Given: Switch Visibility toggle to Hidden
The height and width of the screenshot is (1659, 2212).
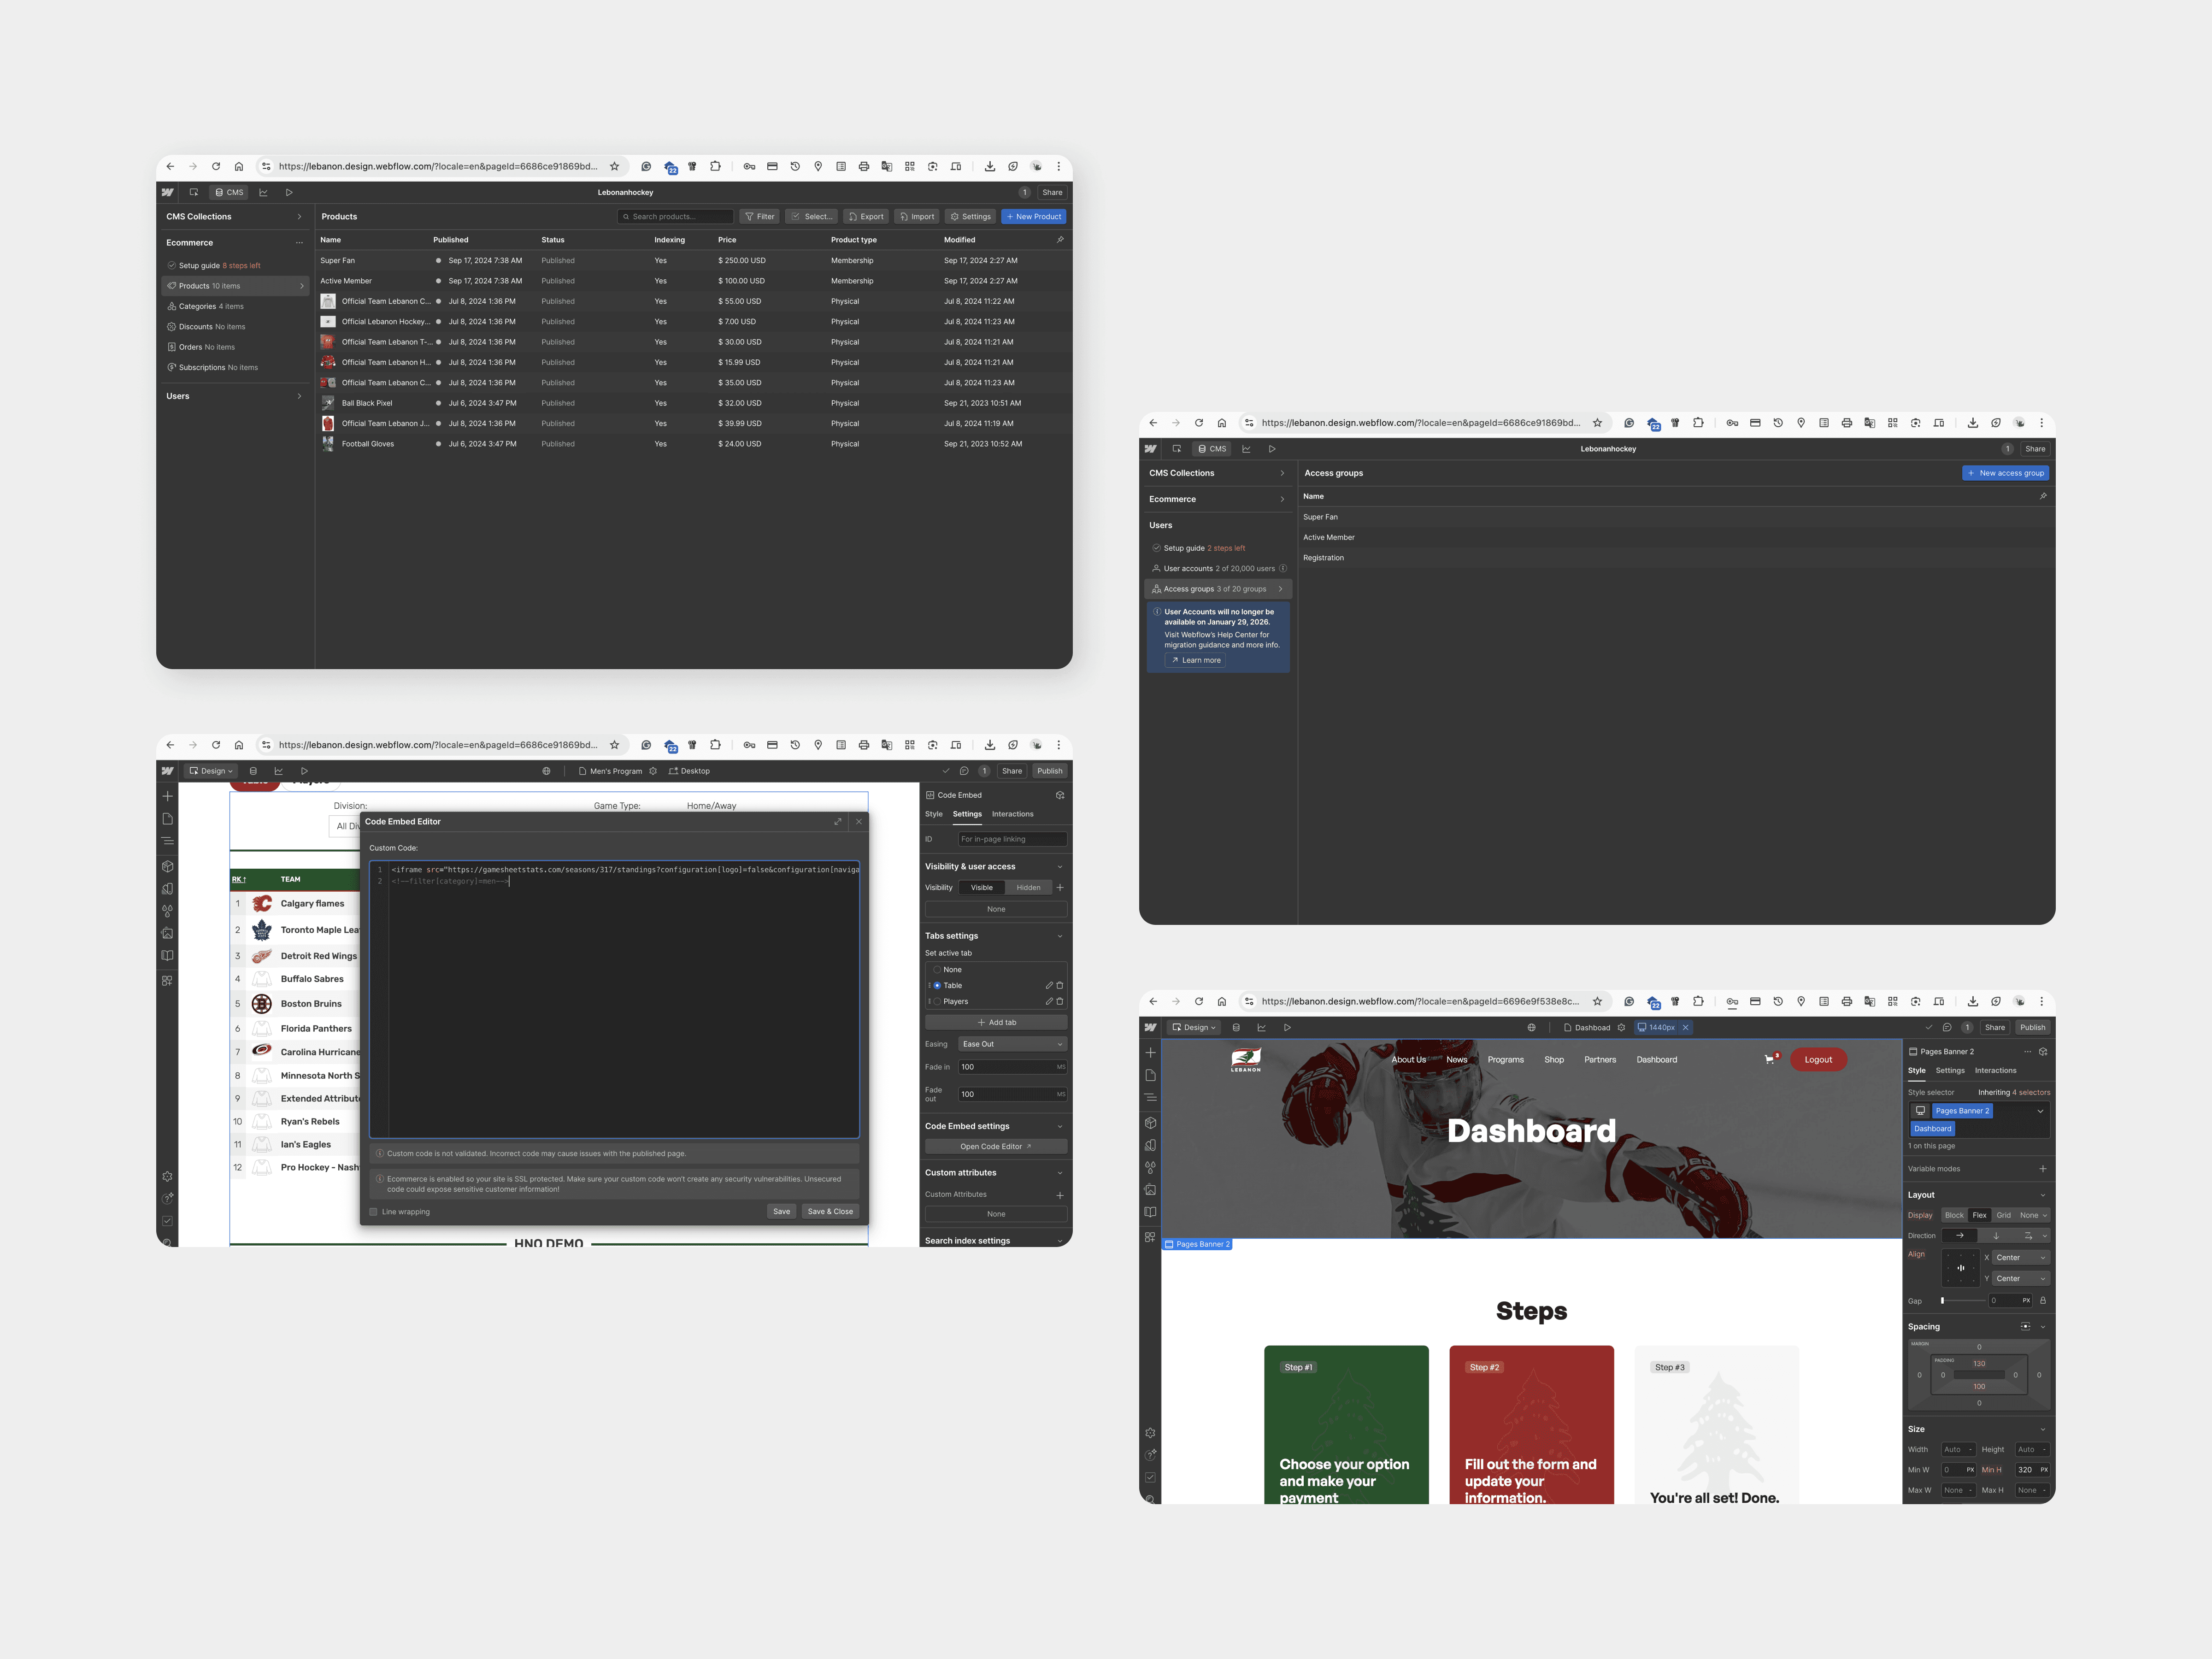Looking at the screenshot, I should [x=1028, y=888].
